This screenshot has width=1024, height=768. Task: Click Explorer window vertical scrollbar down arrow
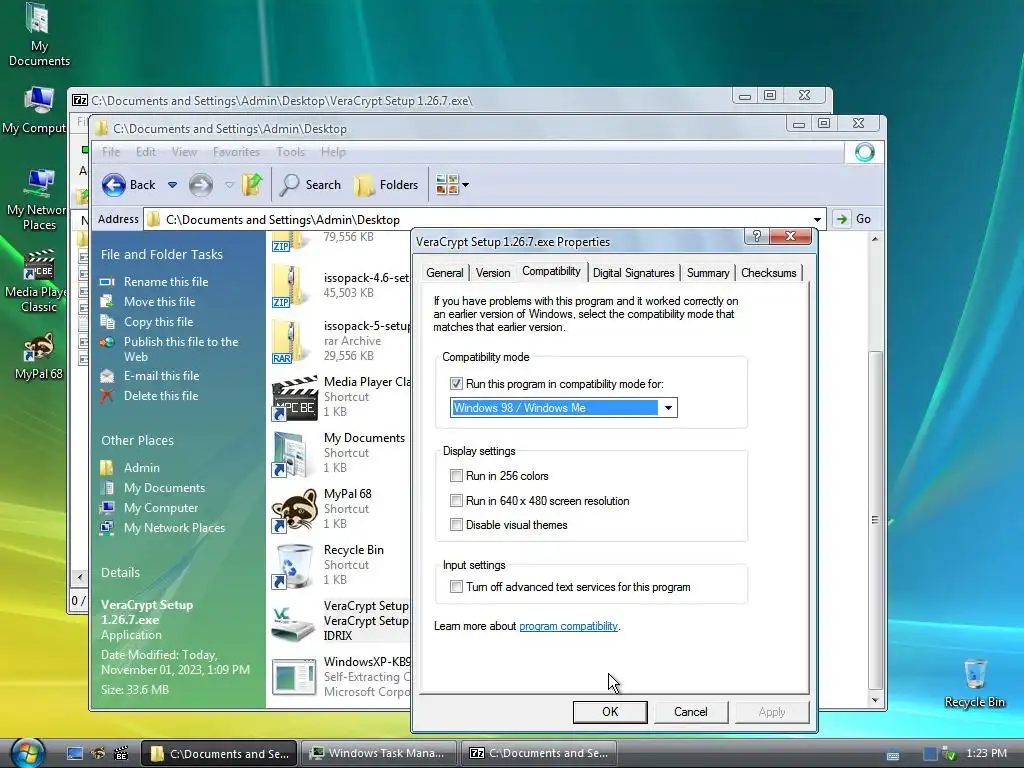tap(875, 701)
